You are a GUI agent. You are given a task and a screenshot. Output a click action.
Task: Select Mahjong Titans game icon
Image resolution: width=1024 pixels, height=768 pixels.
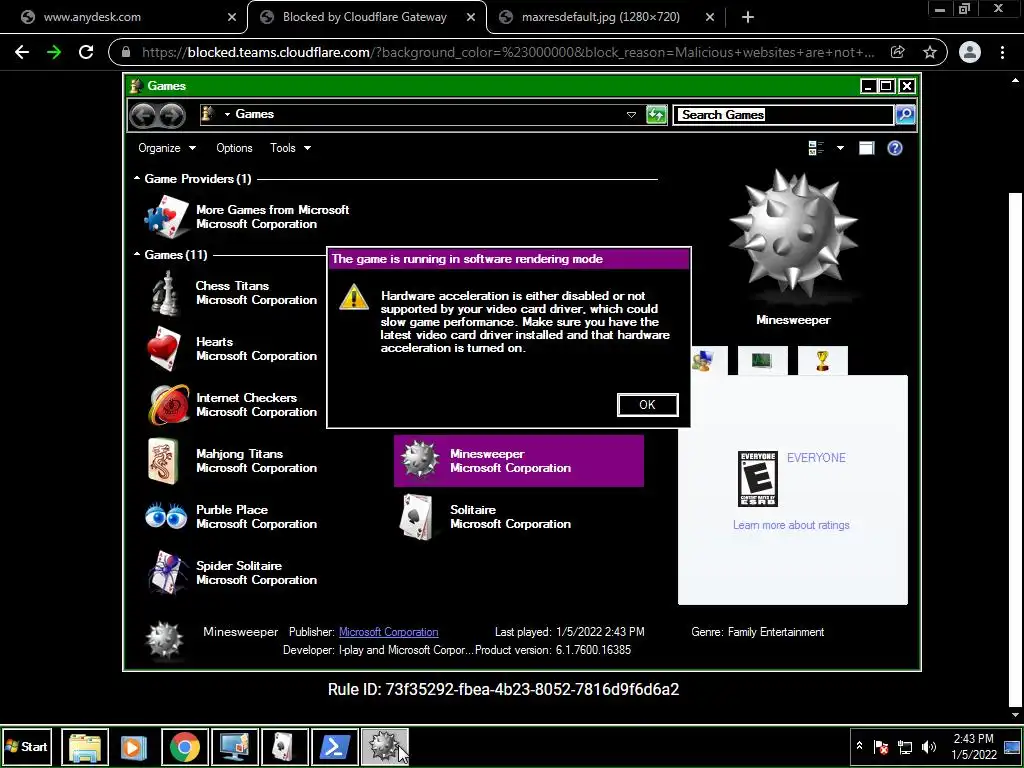(x=163, y=461)
